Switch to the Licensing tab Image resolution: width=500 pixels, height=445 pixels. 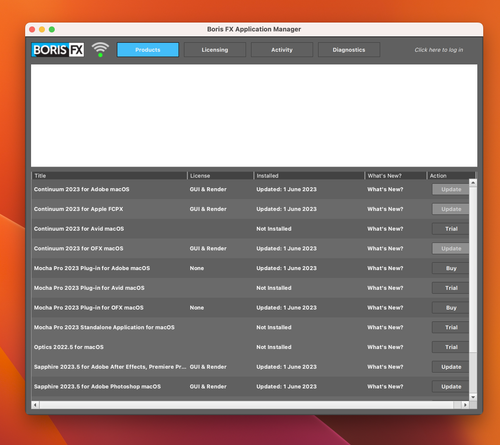pyautogui.click(x=215, y=50)
